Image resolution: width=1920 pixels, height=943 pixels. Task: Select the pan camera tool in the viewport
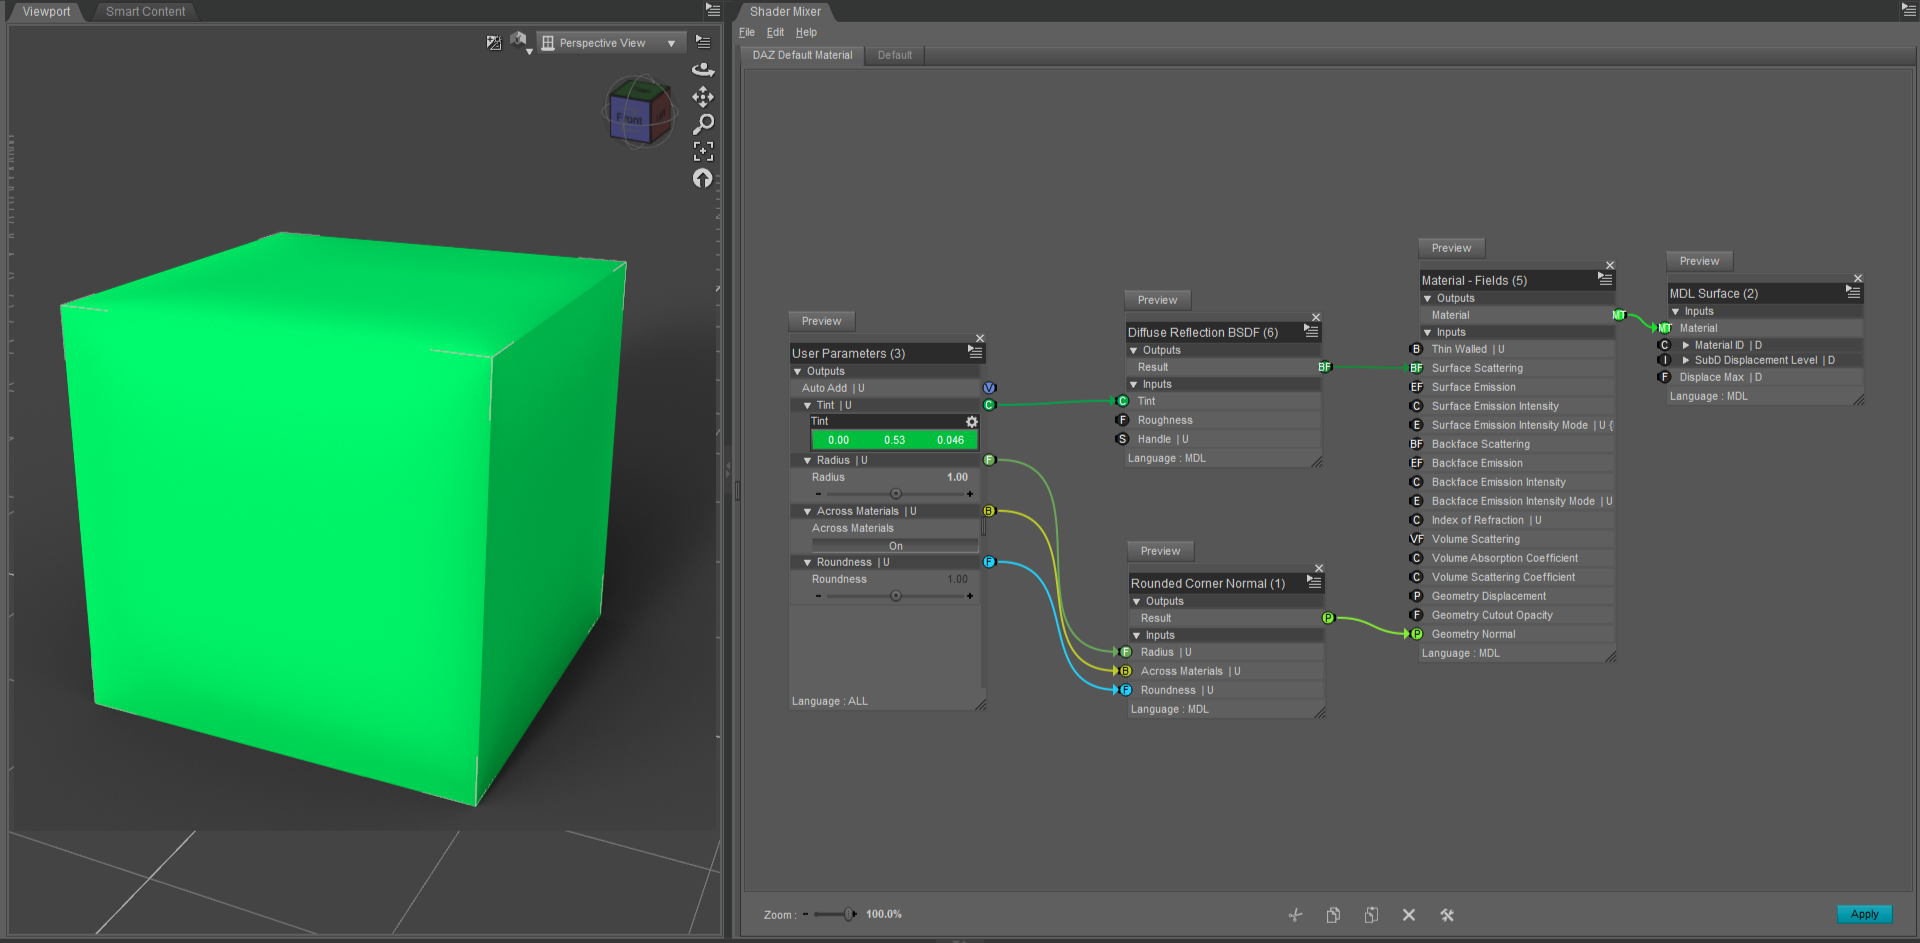click(703, 97)
